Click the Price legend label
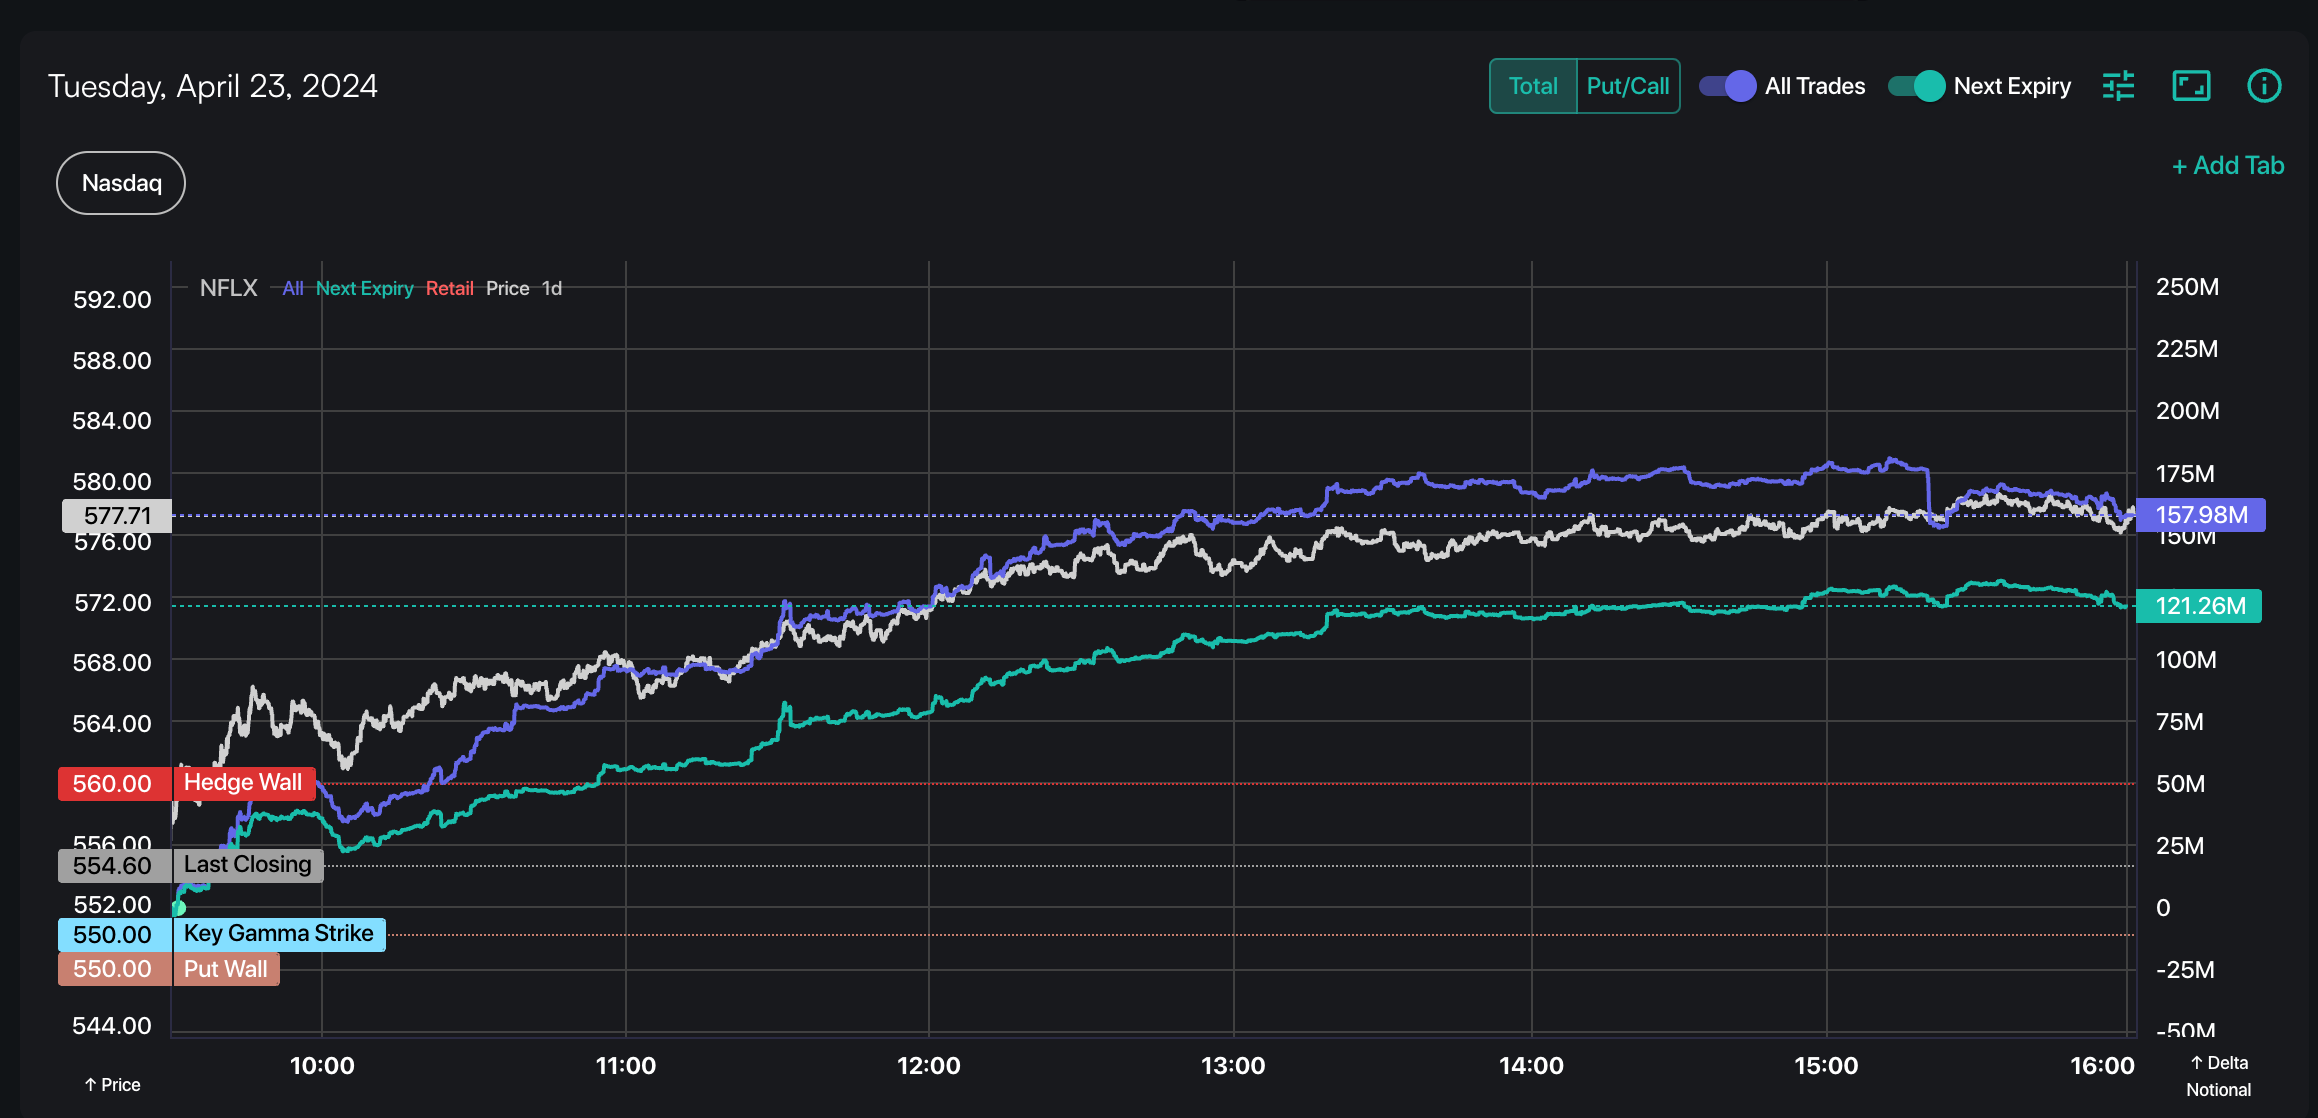2318x1118 pixels. (507, 289)
